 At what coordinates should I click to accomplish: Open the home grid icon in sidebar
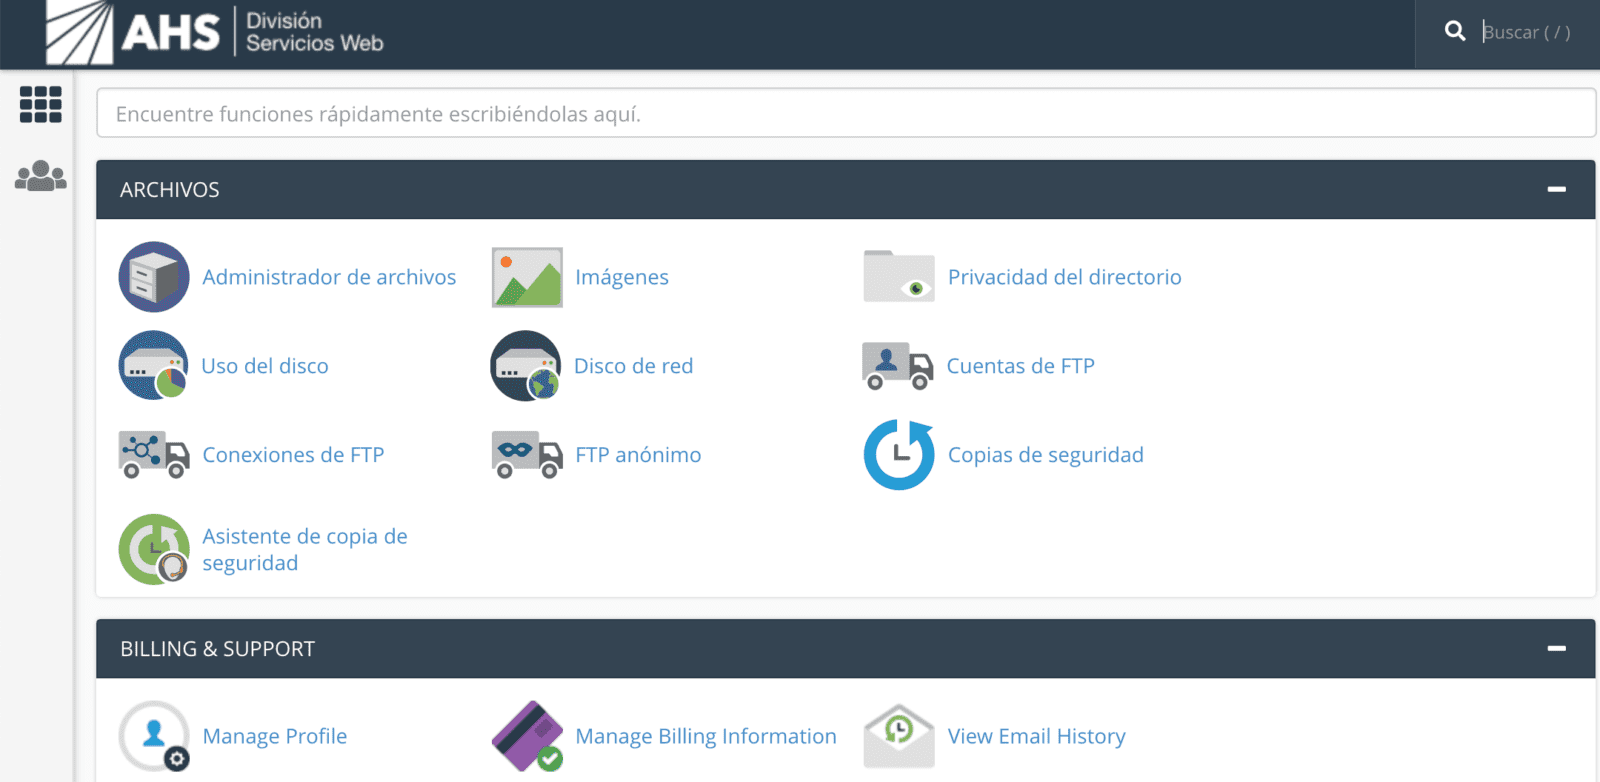41,104
